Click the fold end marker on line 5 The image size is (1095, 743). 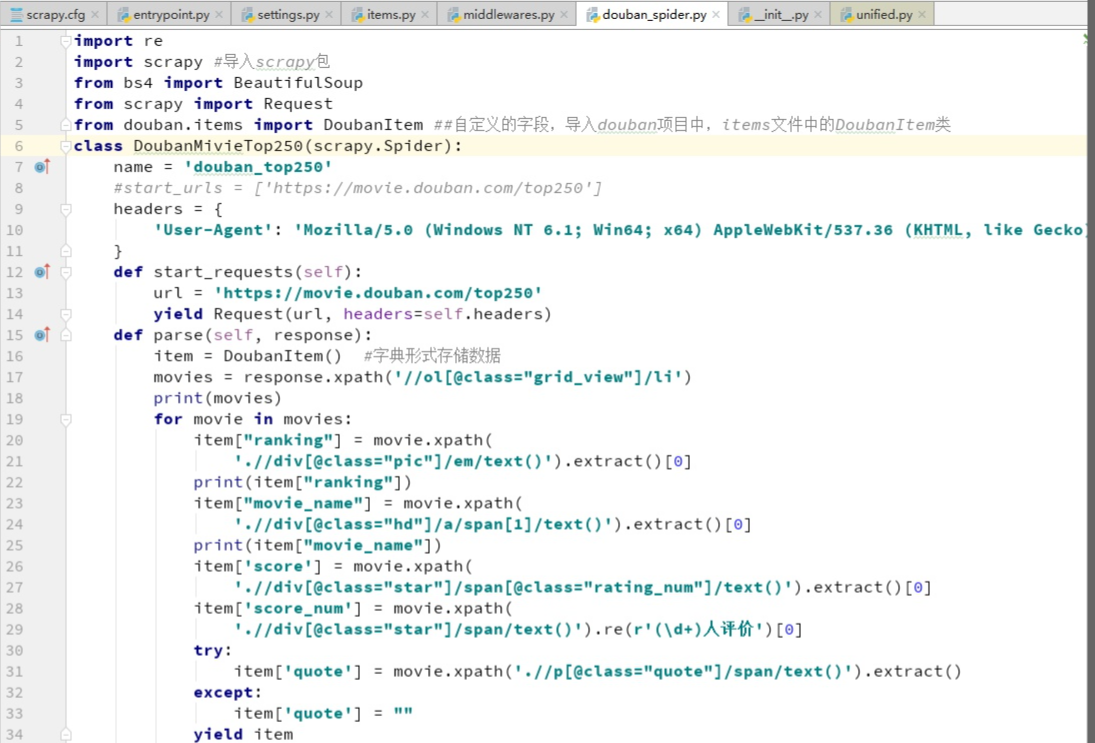coord(66,125)
